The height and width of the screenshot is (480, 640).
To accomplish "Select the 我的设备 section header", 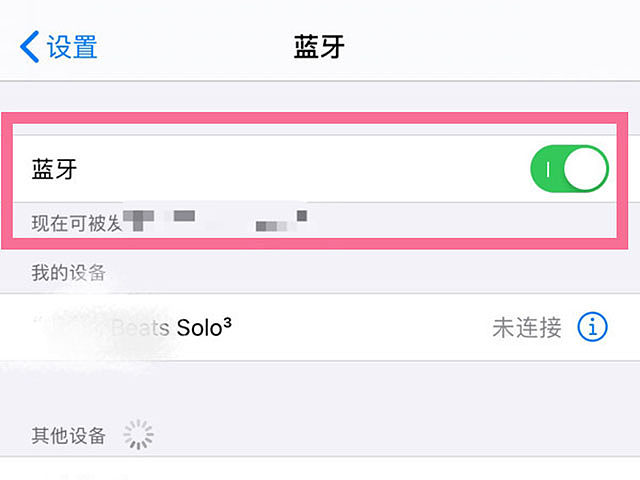I will coord(69,272).
